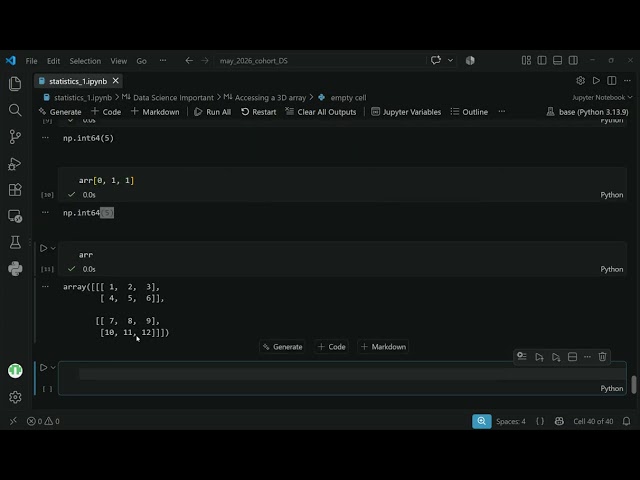Viewport: 640px width, 480px height.
Task: Open the menu bar overflow ellipsis
Action: (x=163, y=60)
